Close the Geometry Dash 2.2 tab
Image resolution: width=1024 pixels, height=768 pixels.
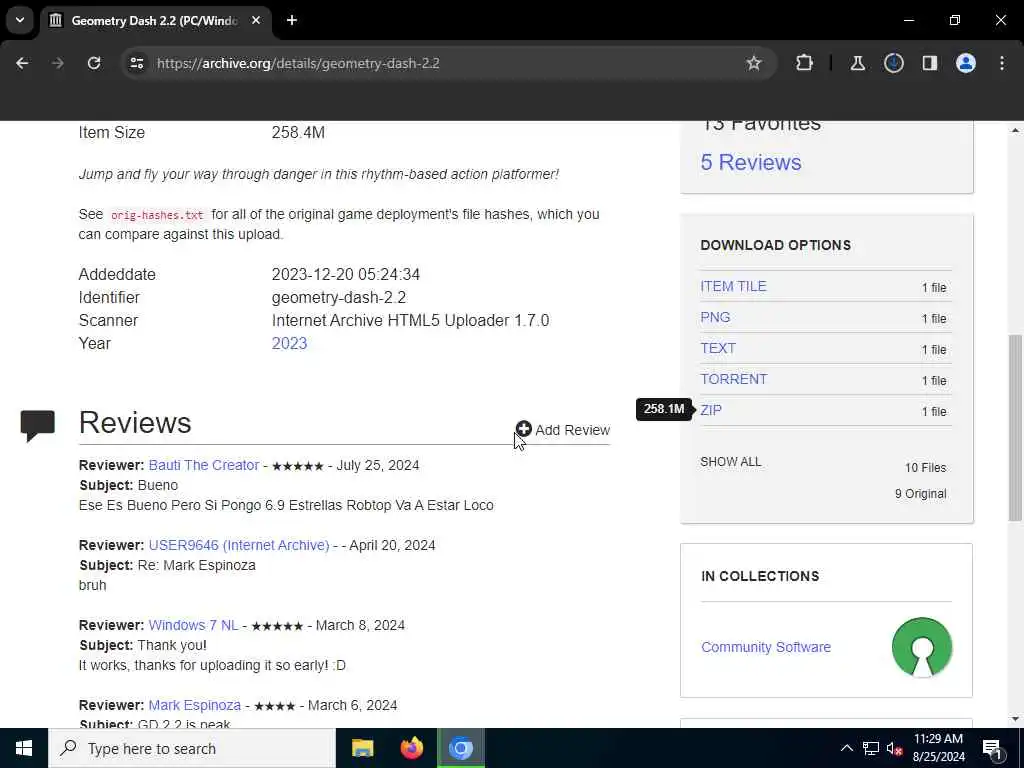(256, 20)
